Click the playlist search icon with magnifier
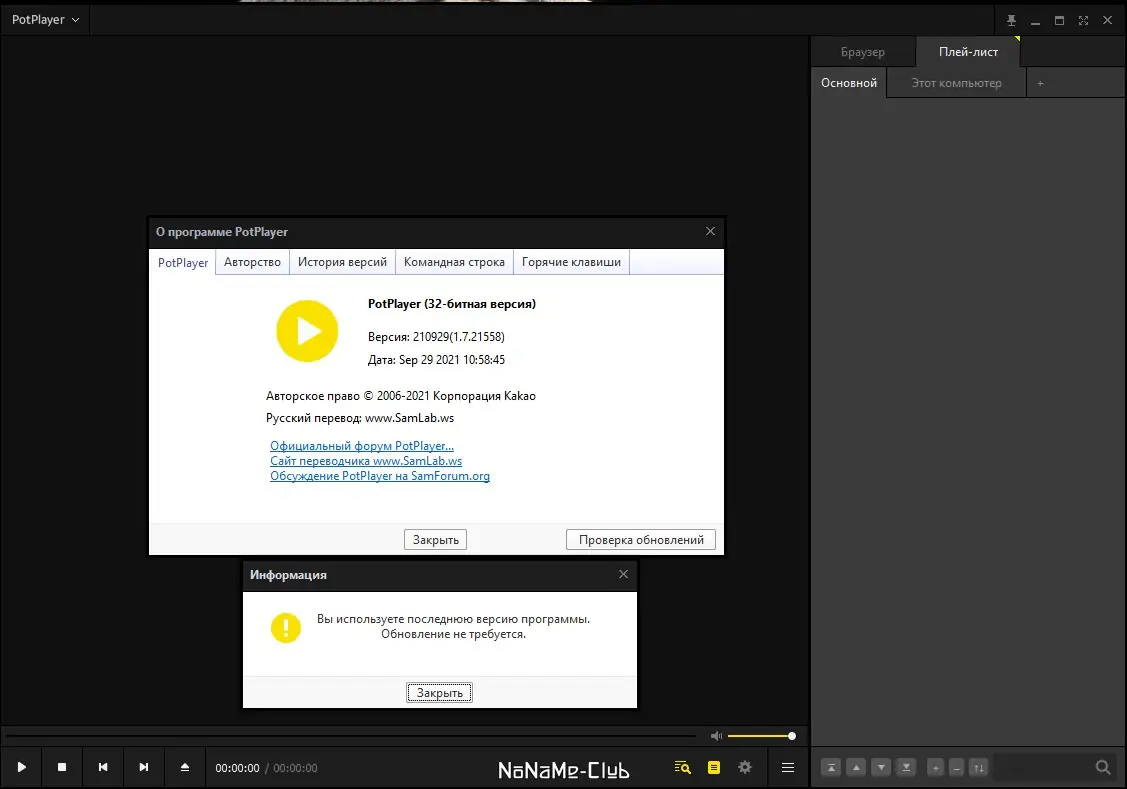 click(683, 767)
